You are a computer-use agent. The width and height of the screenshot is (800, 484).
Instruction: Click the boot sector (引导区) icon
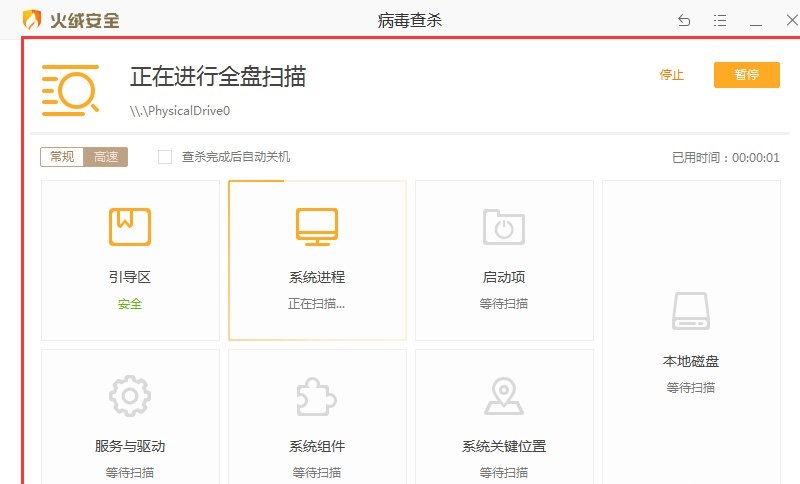pyautogui.click(x=130, y=227)
